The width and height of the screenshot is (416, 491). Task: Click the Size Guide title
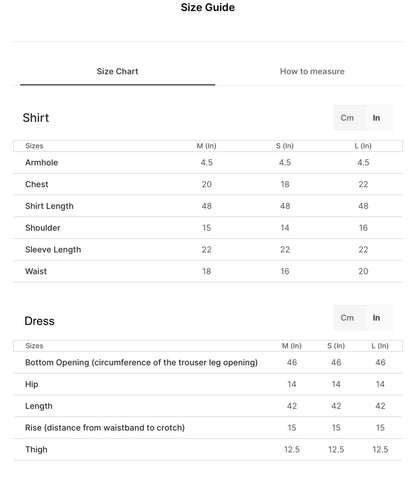coord(208,7)
